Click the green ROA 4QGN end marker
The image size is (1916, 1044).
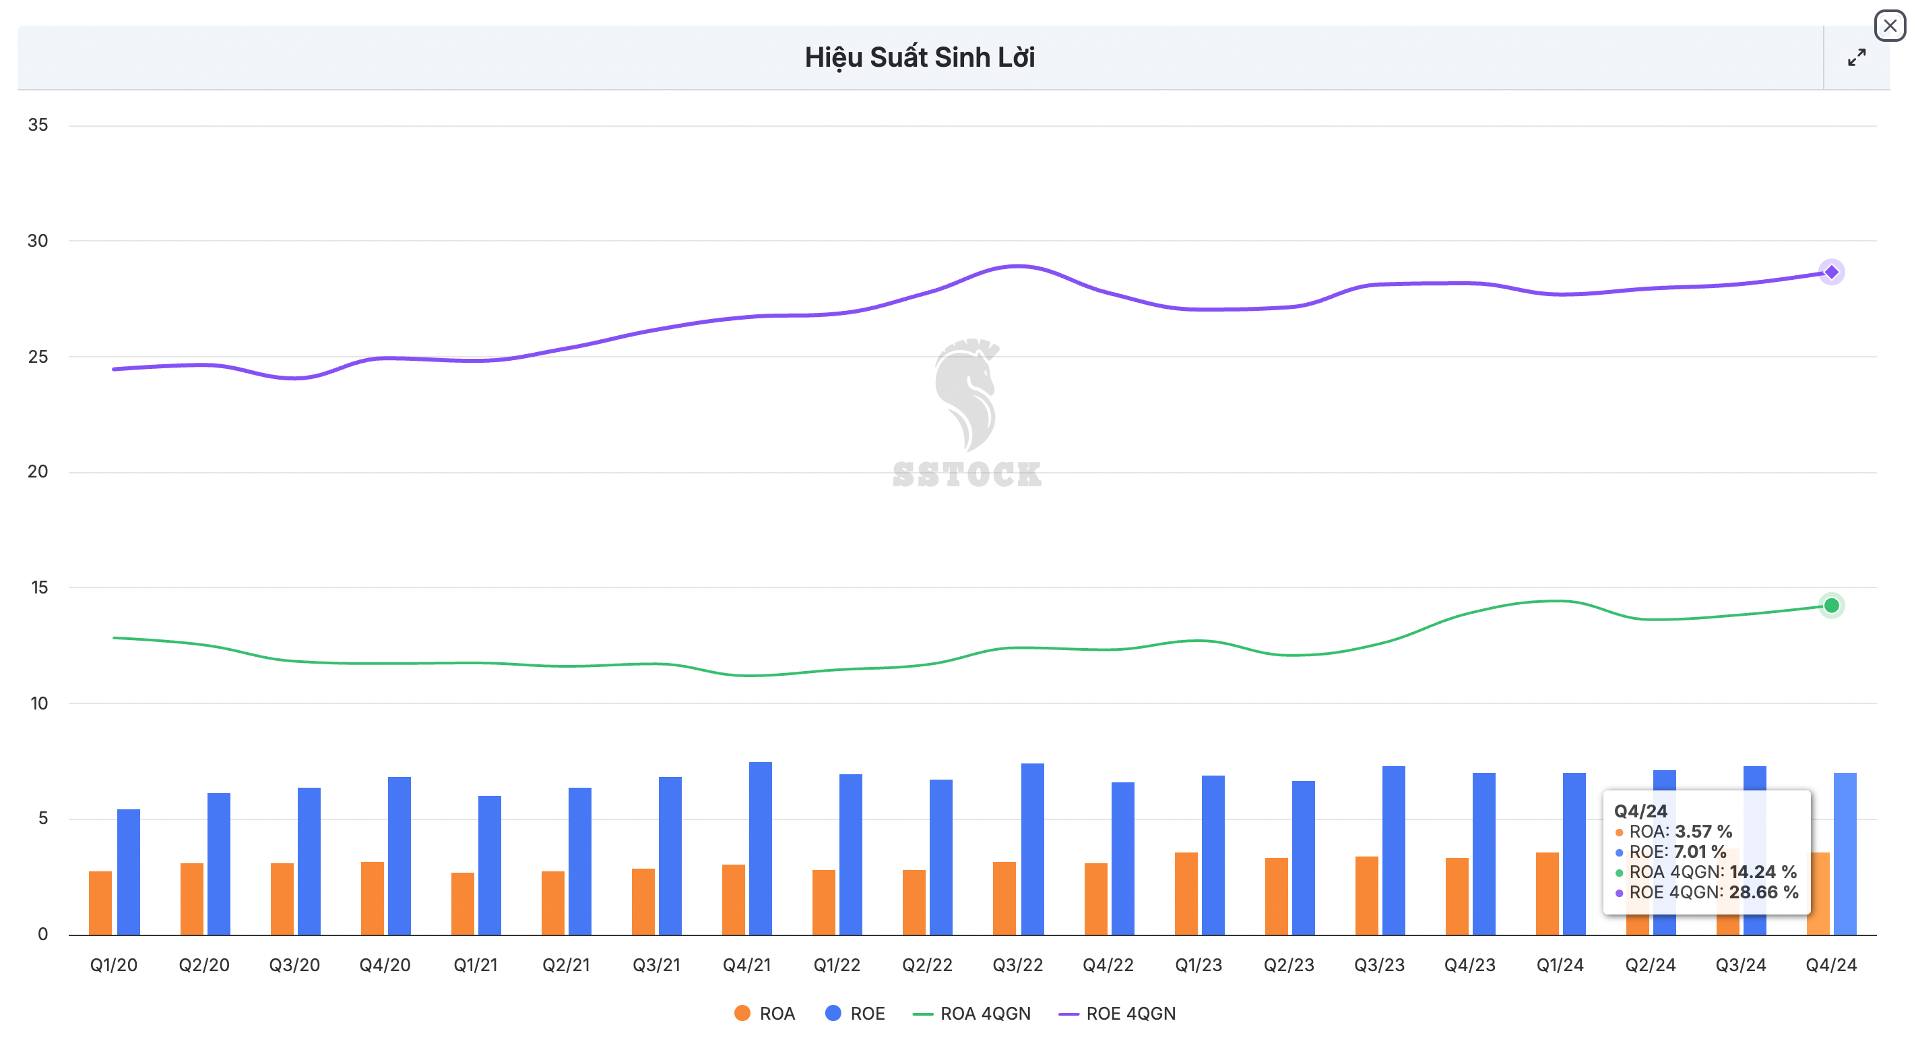click(1831, 605)
